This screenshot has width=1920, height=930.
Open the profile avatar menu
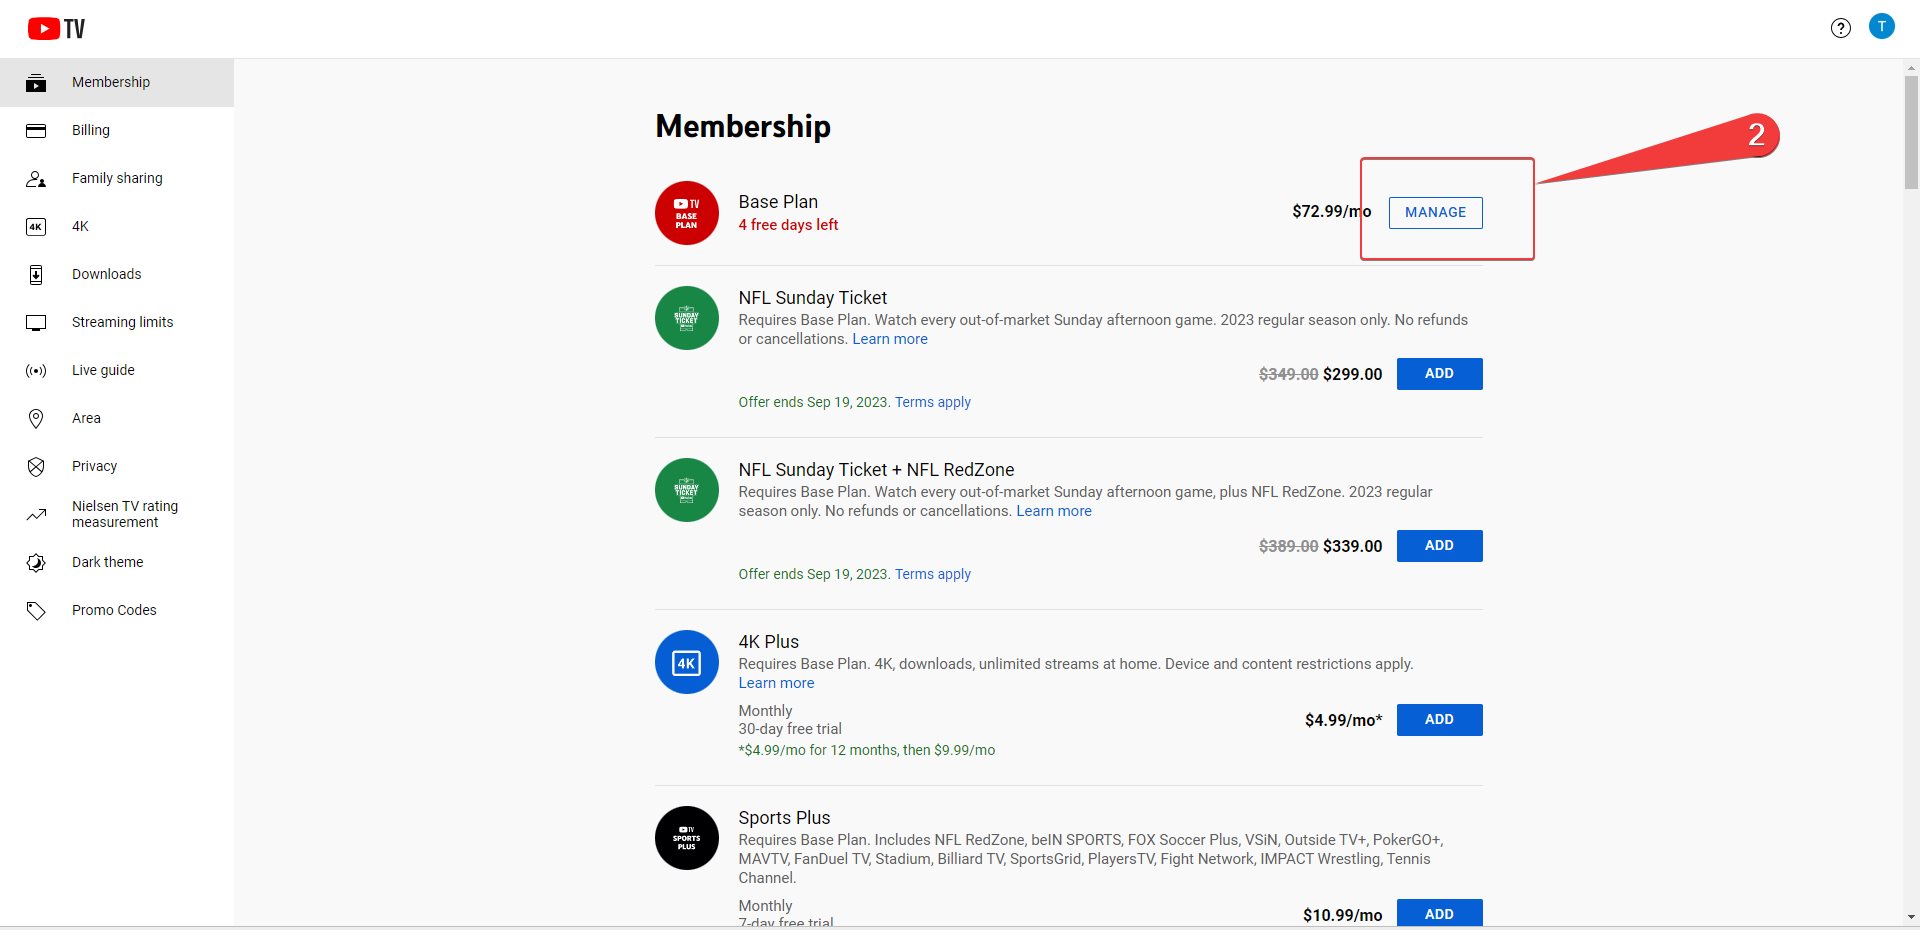[1882, 26]
